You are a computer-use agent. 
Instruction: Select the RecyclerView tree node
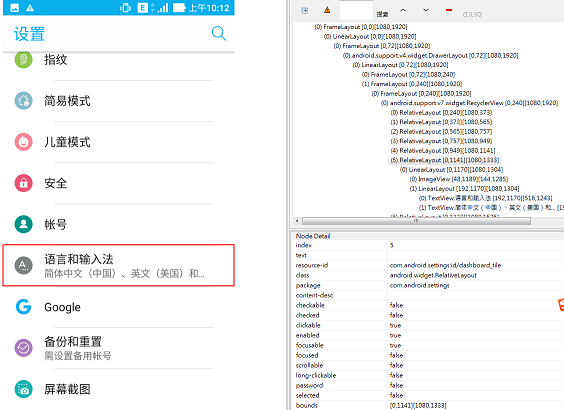(x=470, y=103)
